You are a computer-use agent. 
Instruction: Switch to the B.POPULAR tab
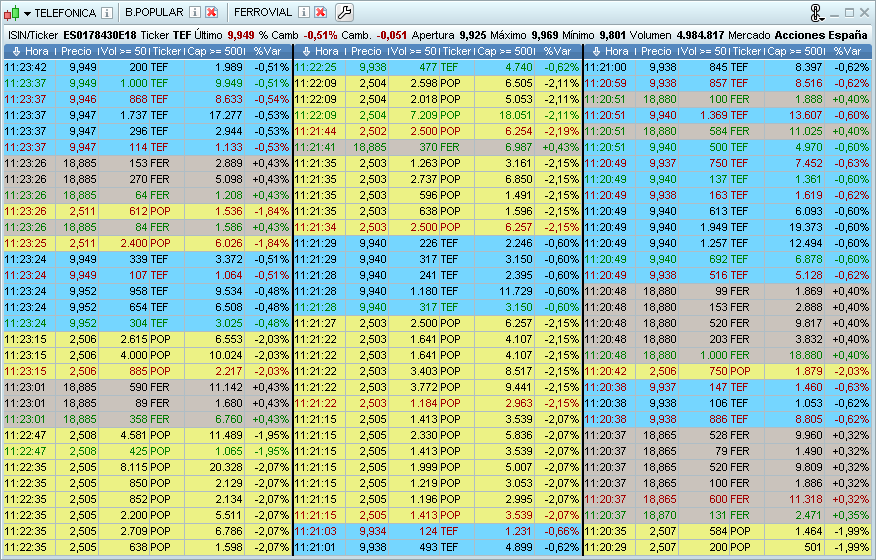(x=154, y=12)
